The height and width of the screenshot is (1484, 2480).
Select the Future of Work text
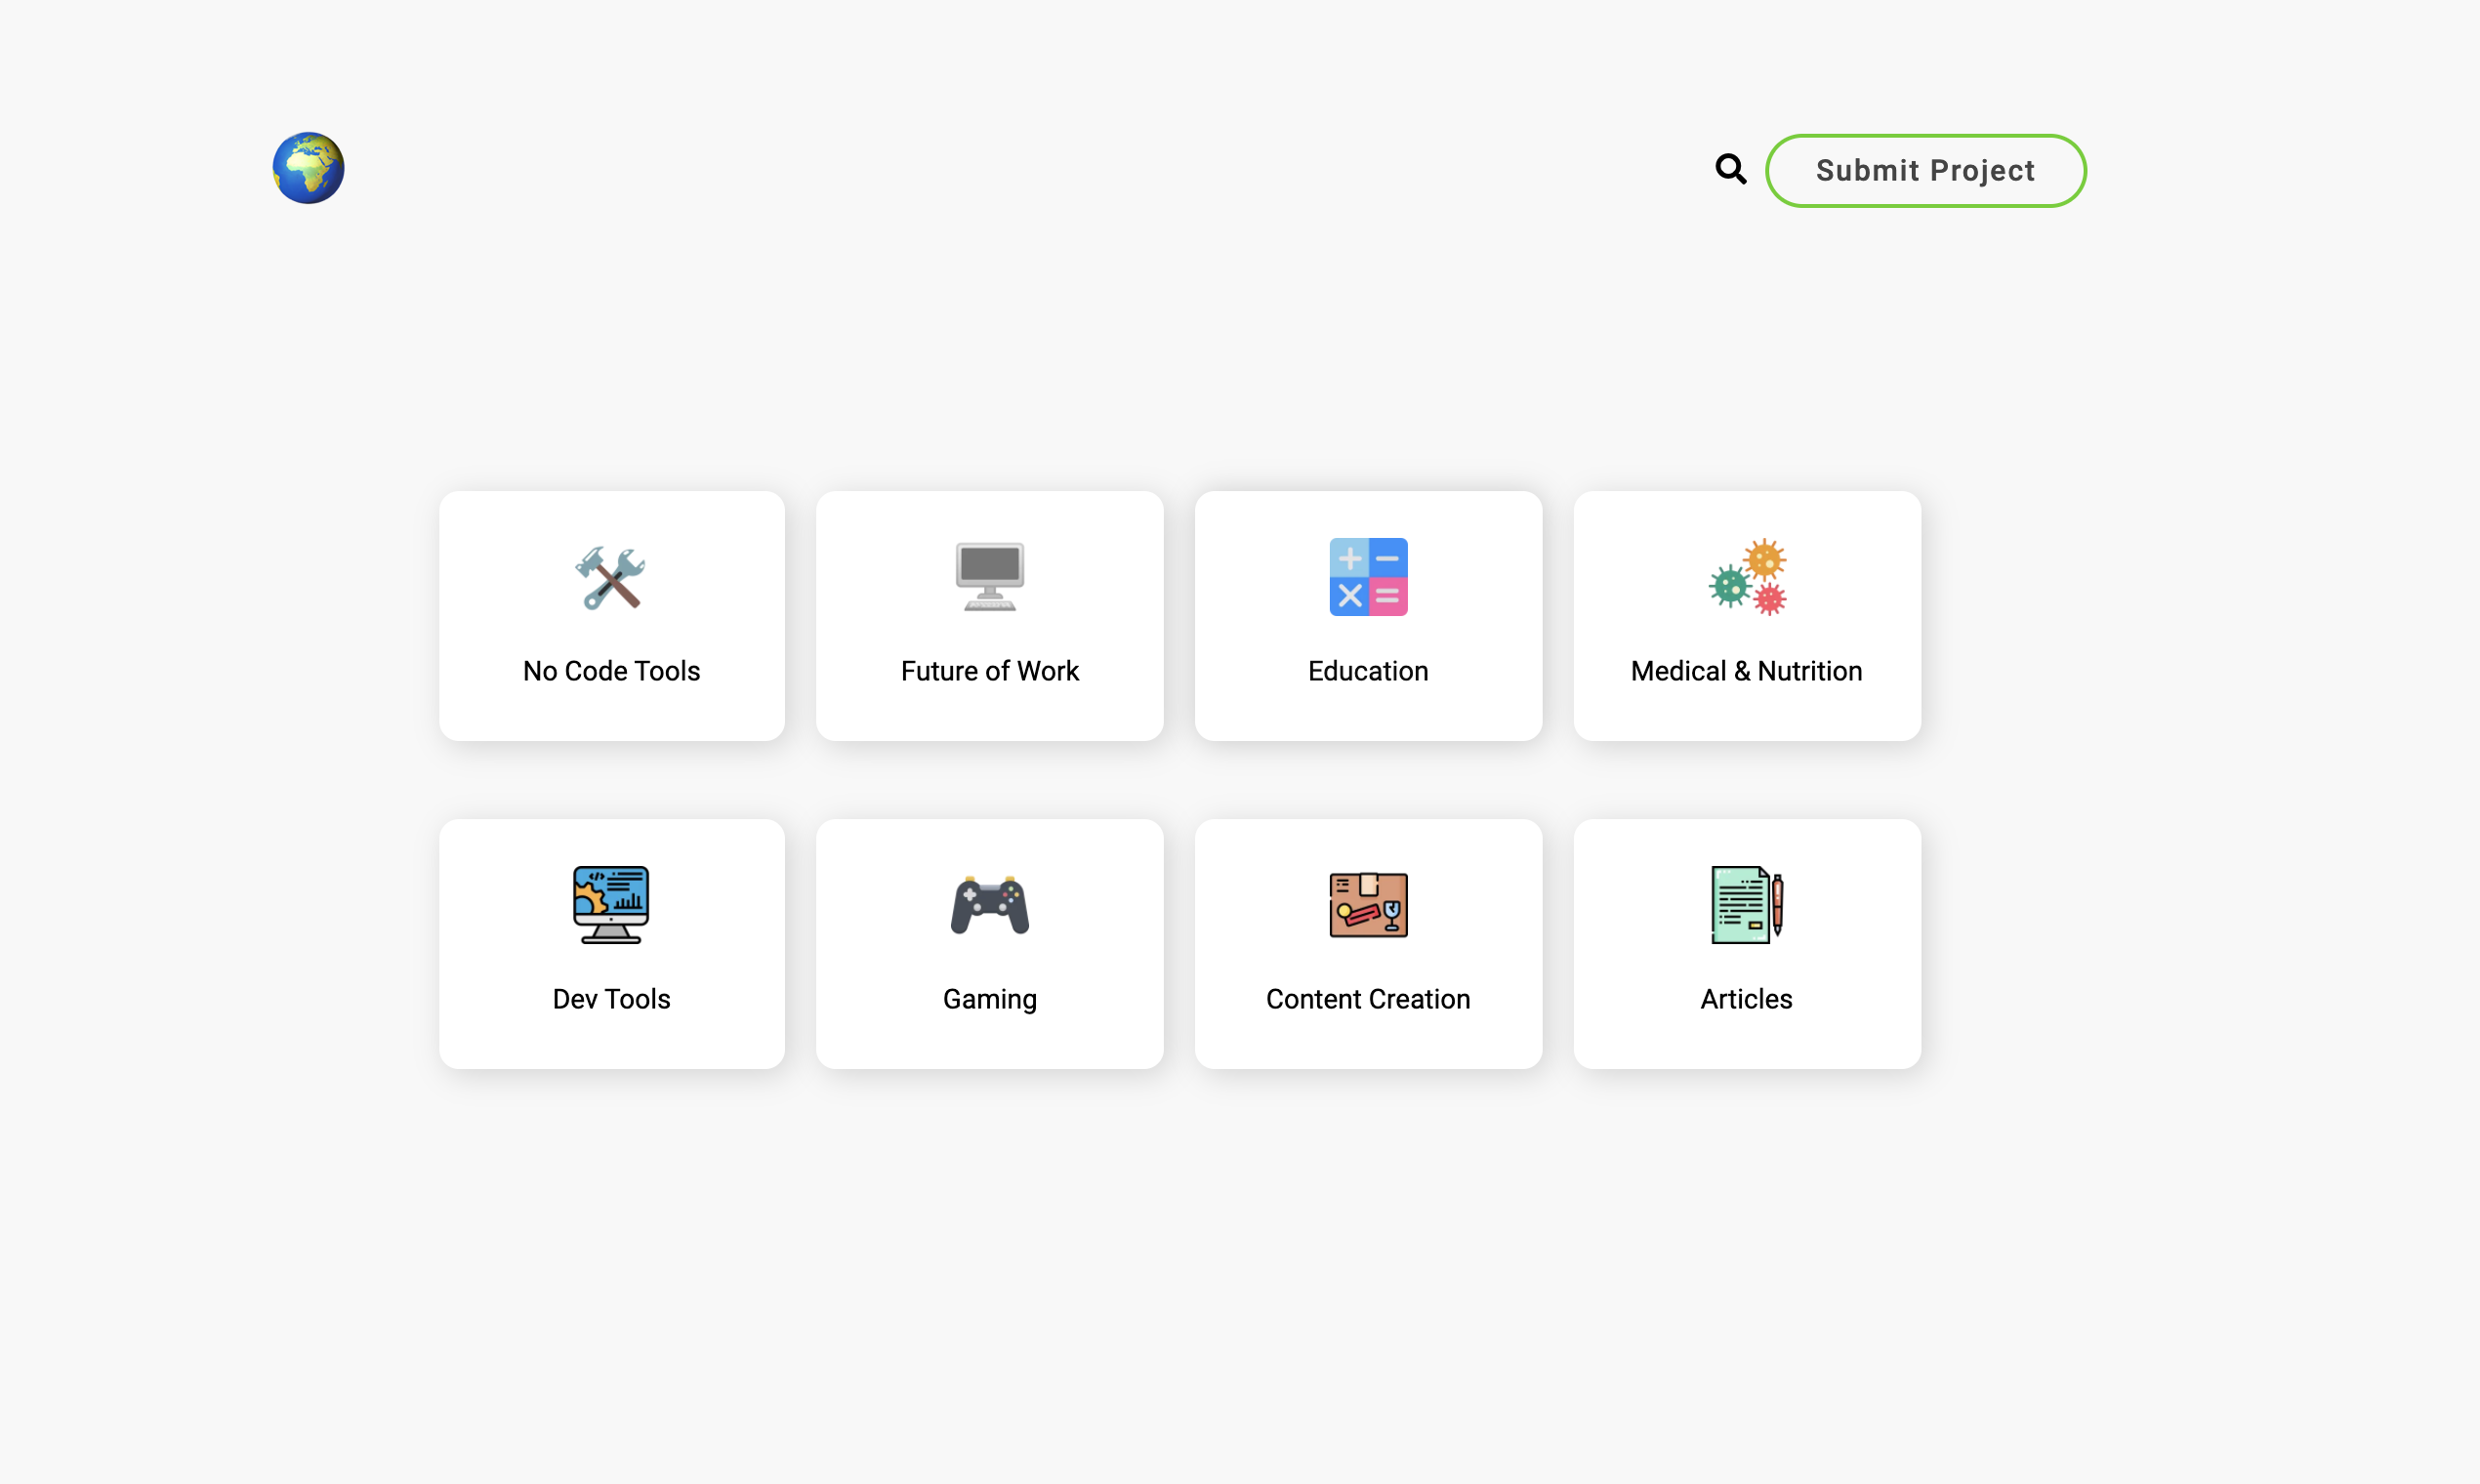[989, 671]
